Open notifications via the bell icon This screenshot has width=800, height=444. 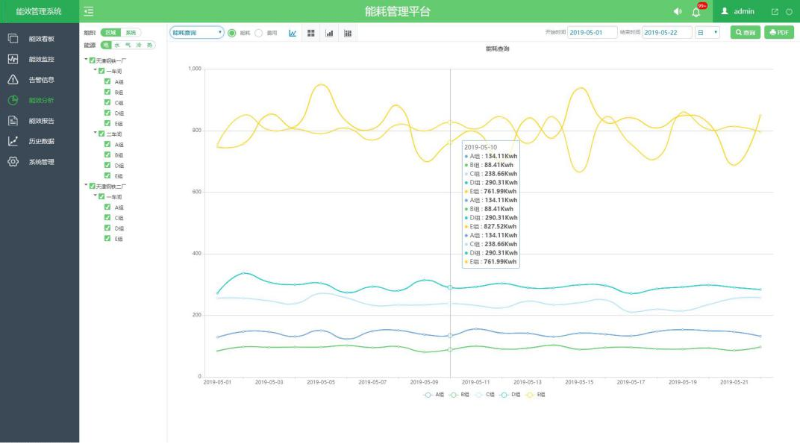tap(696, 11)
